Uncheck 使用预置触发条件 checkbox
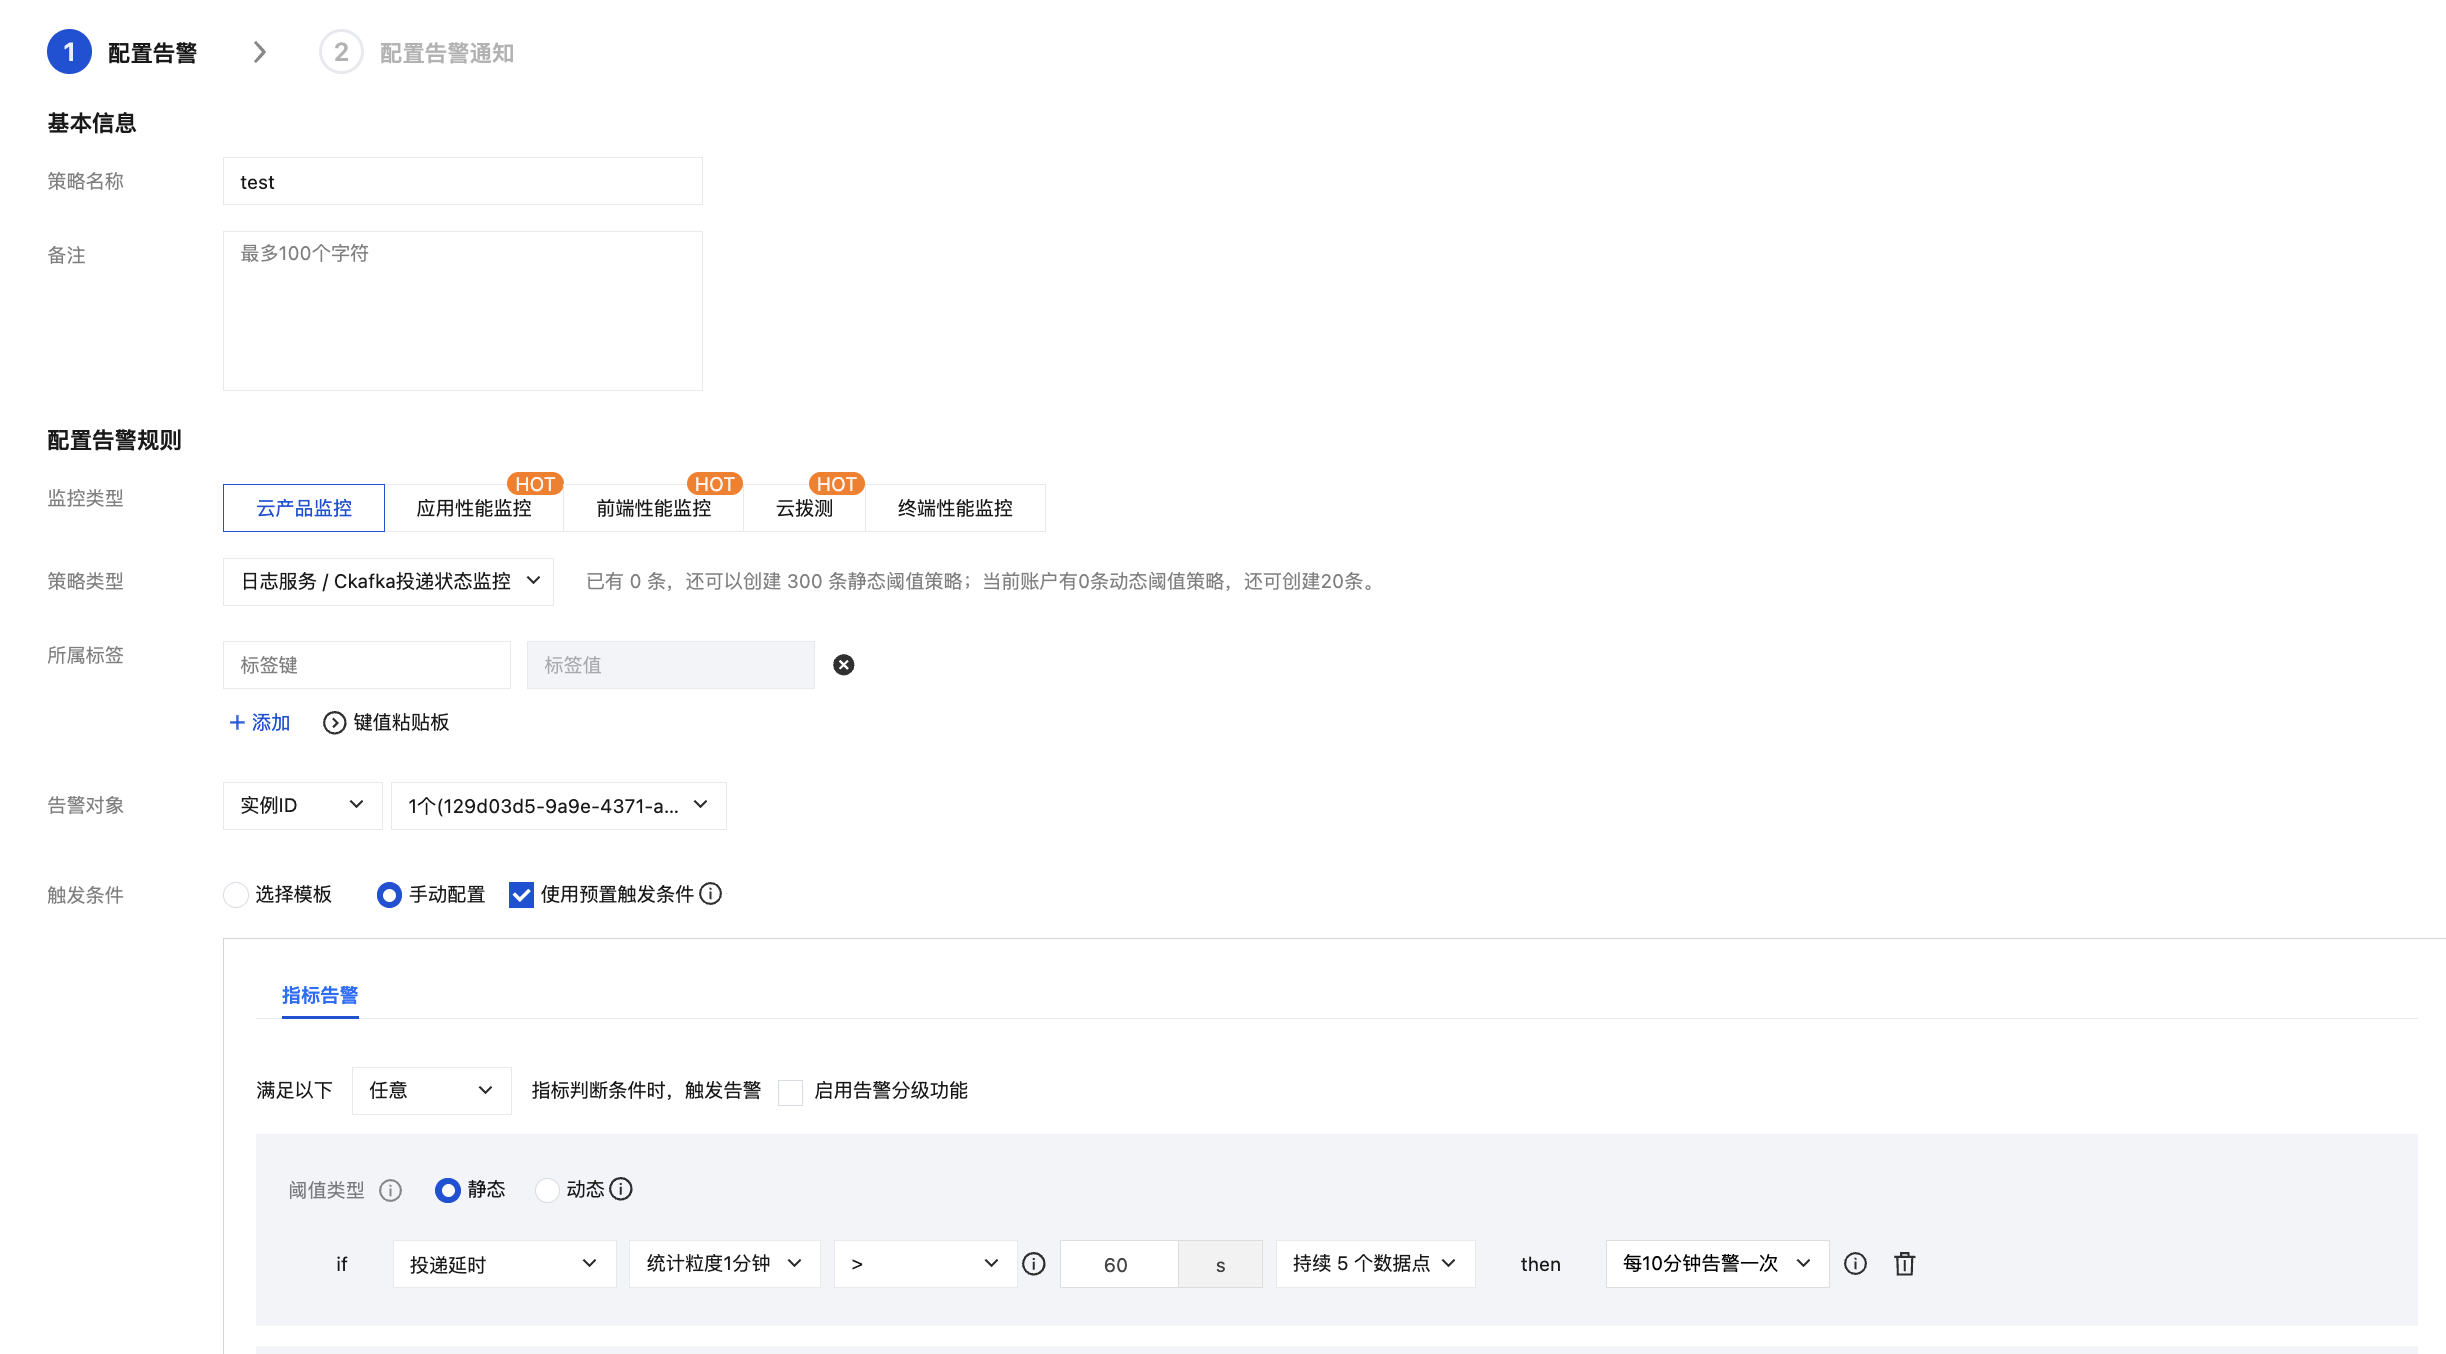This screenshot has width=2446, height=1354. [521, 895]
